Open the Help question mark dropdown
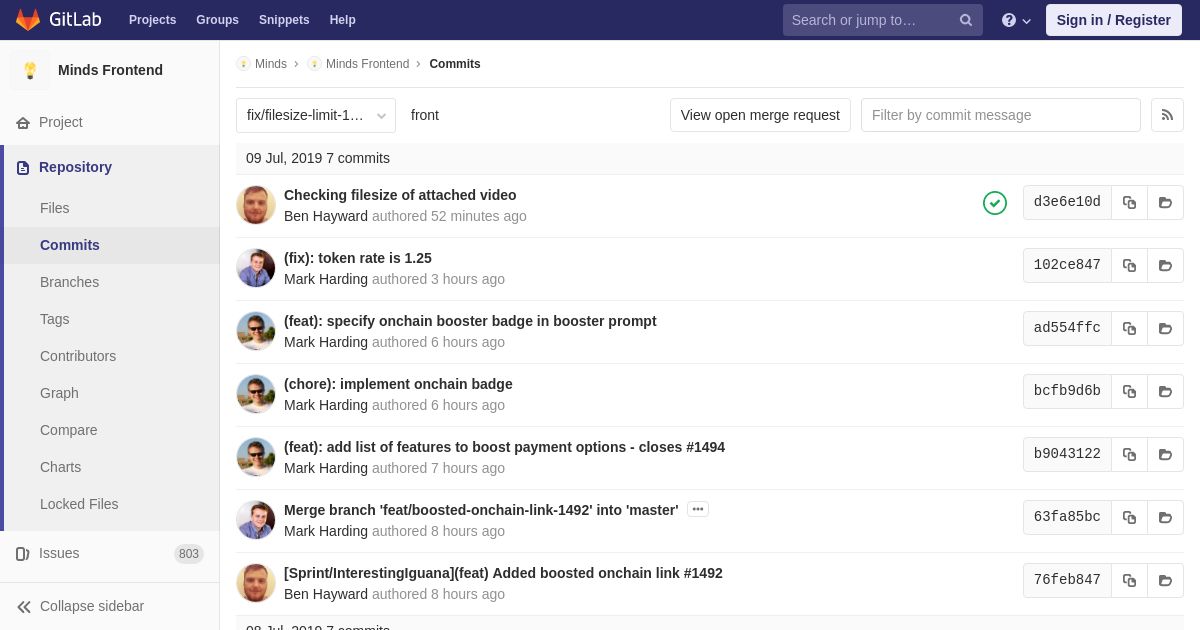The height and width of the screenshot is (630, 1200). coord(1016,20)
